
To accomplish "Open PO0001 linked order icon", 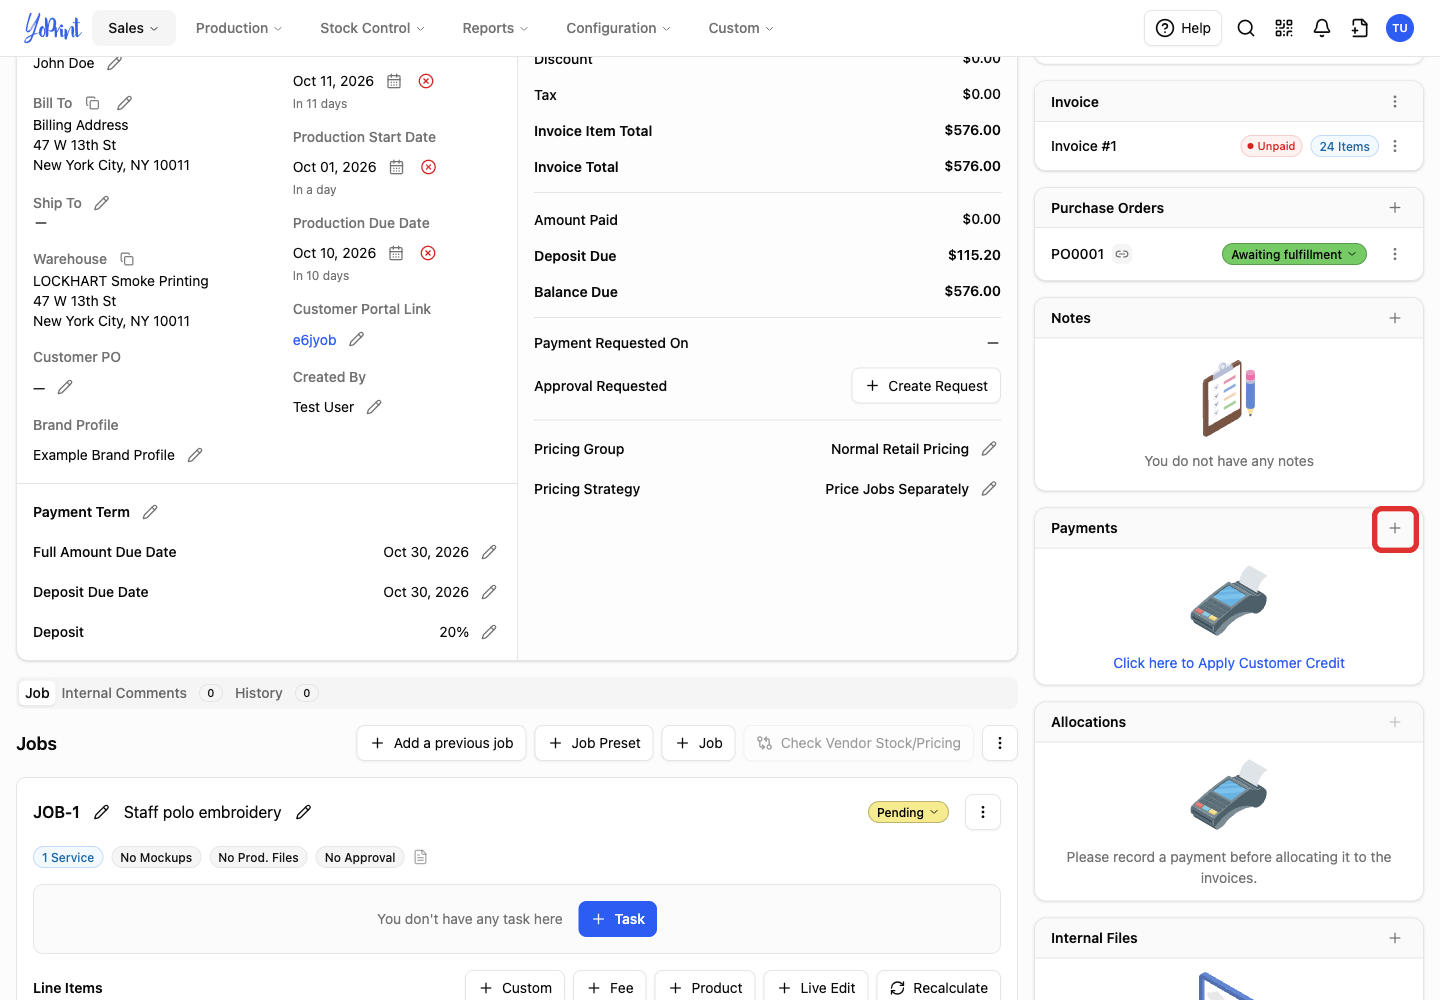I will point(1122,254).
